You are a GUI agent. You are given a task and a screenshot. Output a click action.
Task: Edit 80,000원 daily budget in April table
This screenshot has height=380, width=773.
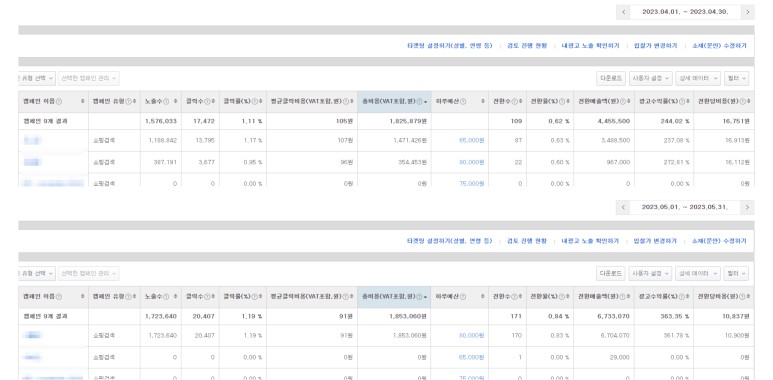pos(472,162)
